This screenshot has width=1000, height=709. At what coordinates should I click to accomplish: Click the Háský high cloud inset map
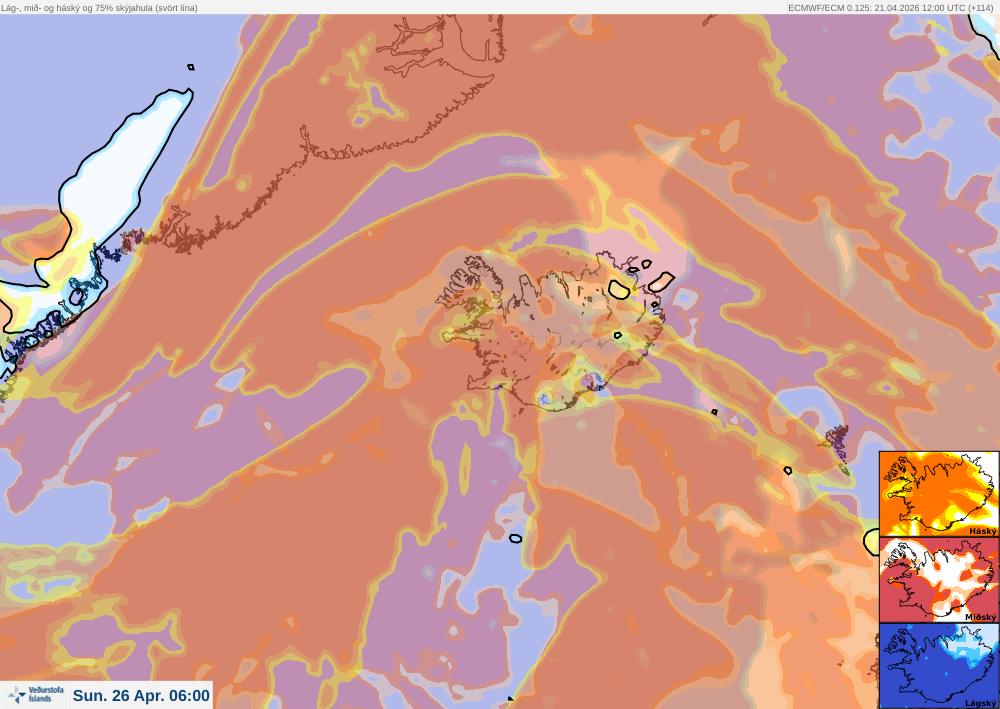(939, 493)
